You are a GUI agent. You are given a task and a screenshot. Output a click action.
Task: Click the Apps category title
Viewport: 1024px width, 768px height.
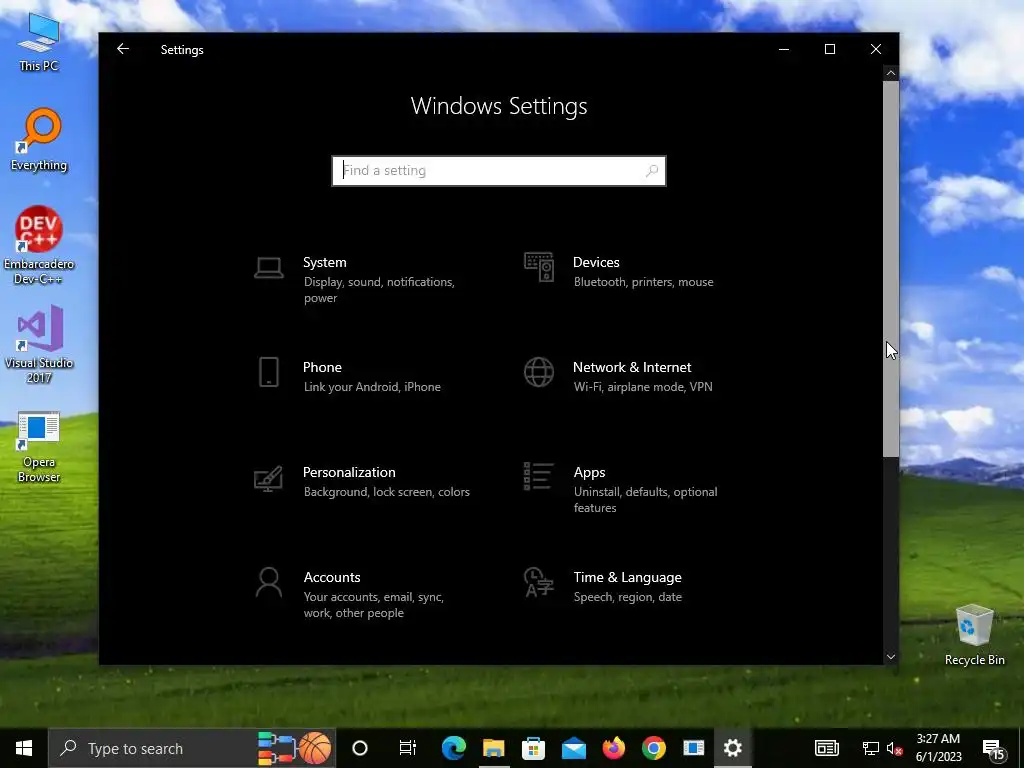click(x=590, y=472)
